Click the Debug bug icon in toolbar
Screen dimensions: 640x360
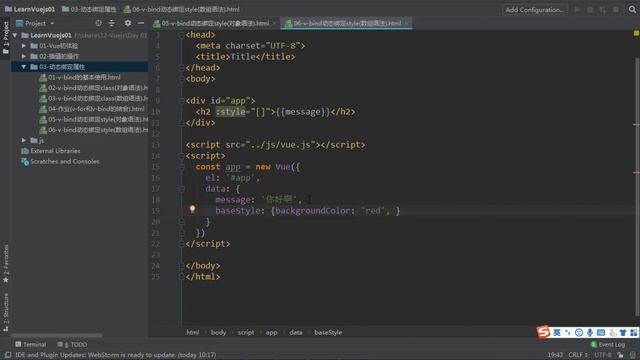click(590, 9)
